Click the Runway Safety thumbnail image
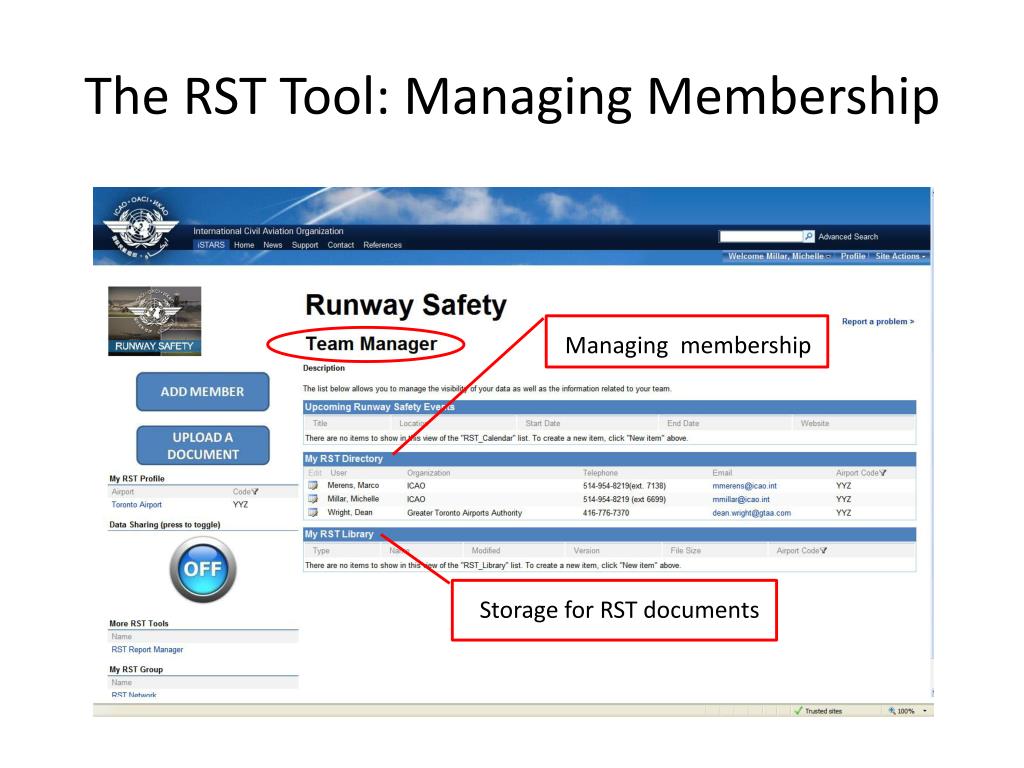1024x768 pixels. [x=155, y=321]
